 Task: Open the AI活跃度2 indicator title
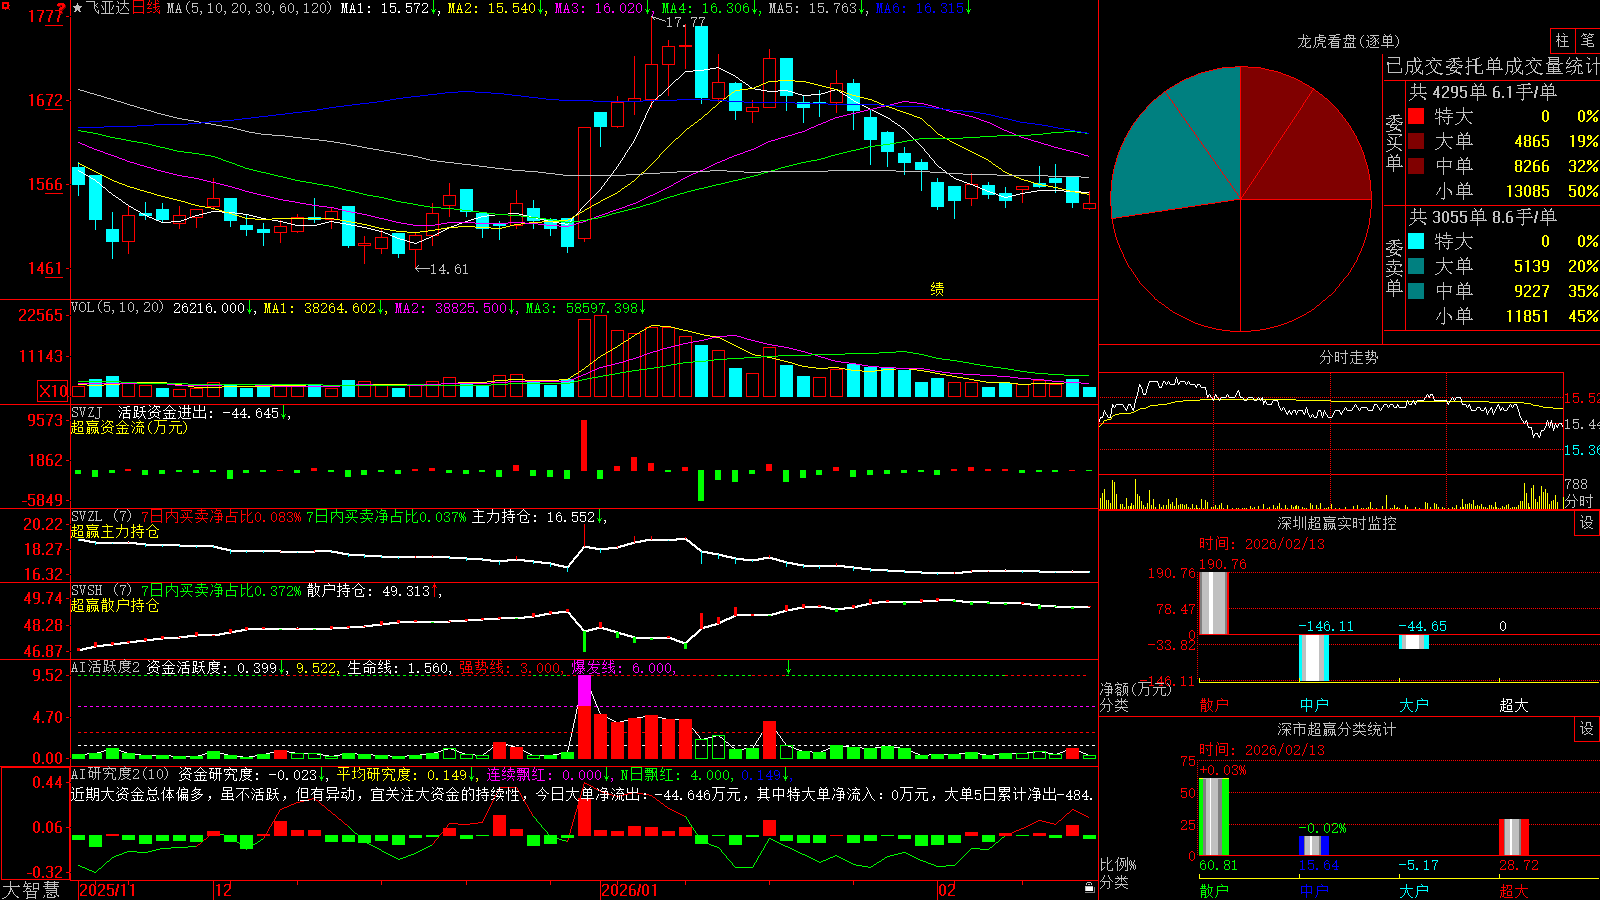[106, 667]
